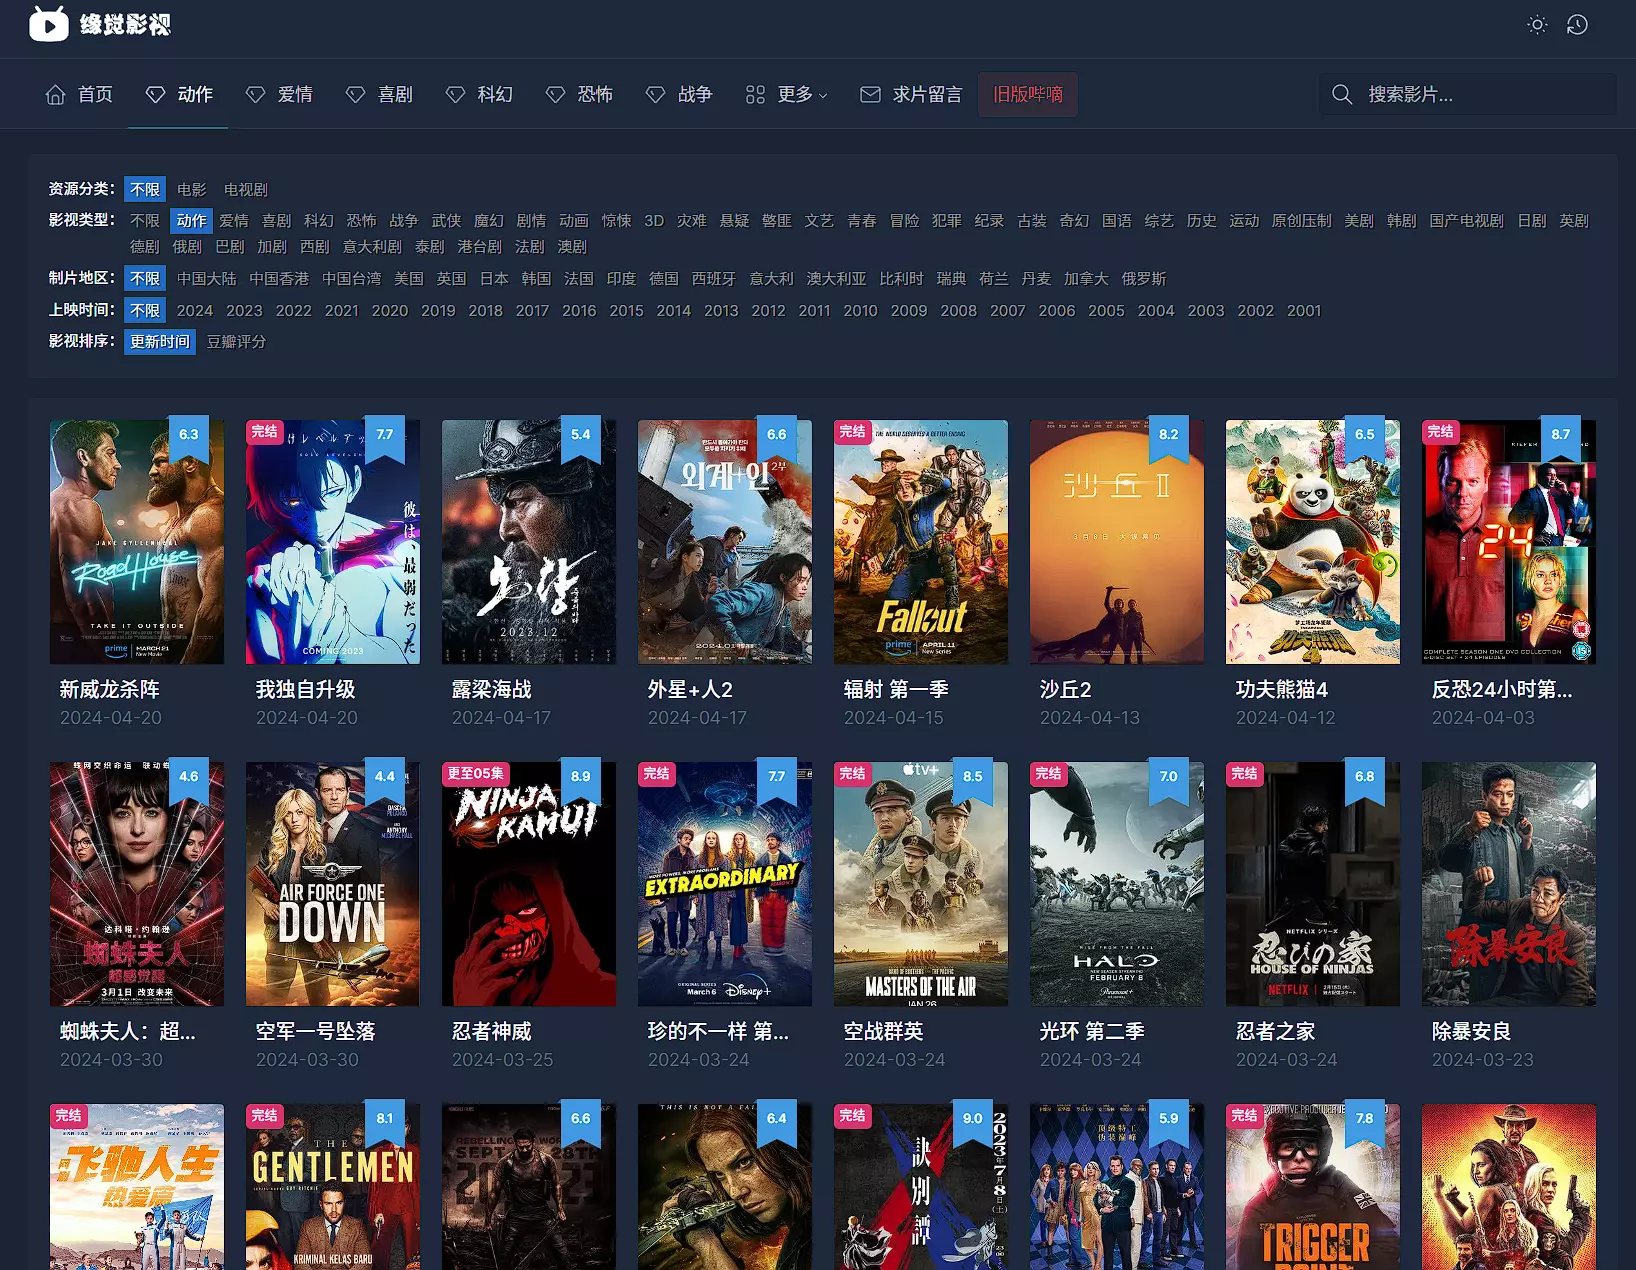Click the envelope icon for 求片留言
Image resolution: width=1636 pixels, height=1270 pixels.
coord(870,95)
